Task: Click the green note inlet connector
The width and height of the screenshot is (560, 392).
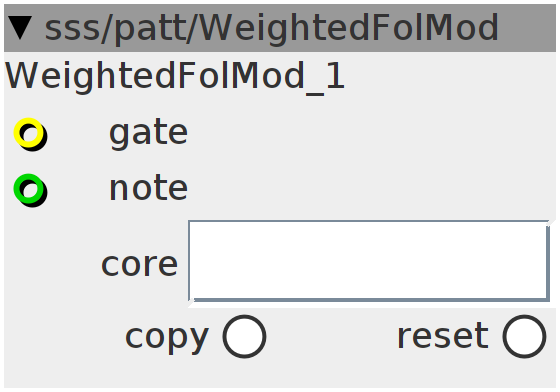Action: pos(30,190)
